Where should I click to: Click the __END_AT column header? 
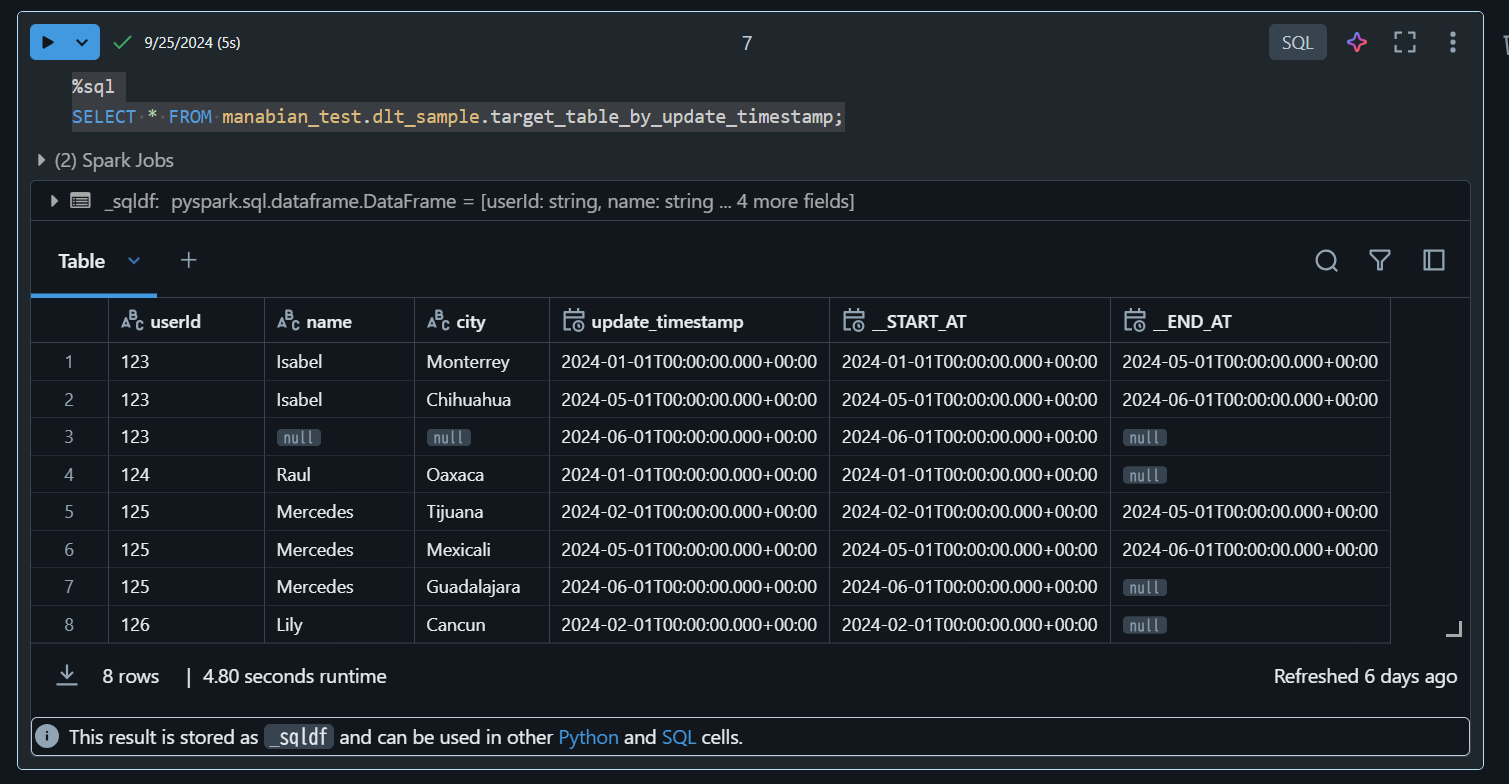[1250, 321]
